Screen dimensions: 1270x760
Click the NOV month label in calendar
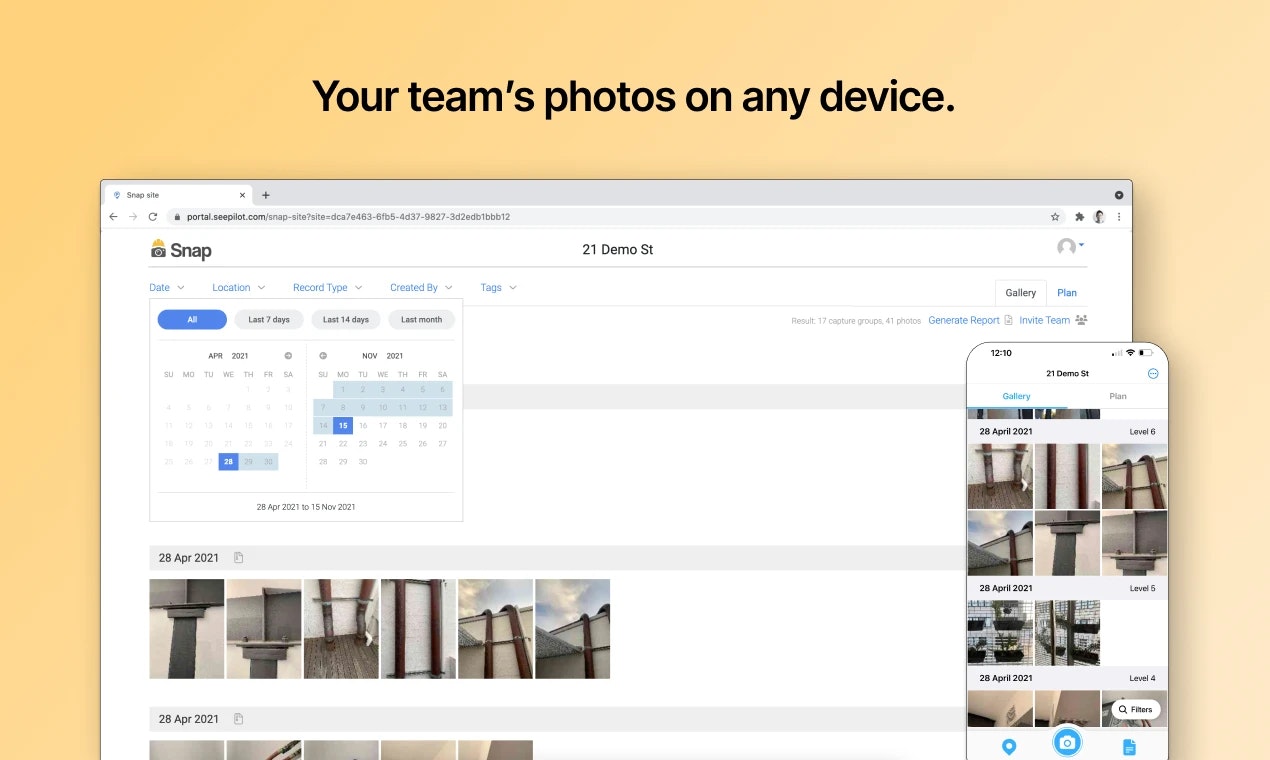(370, 356)
